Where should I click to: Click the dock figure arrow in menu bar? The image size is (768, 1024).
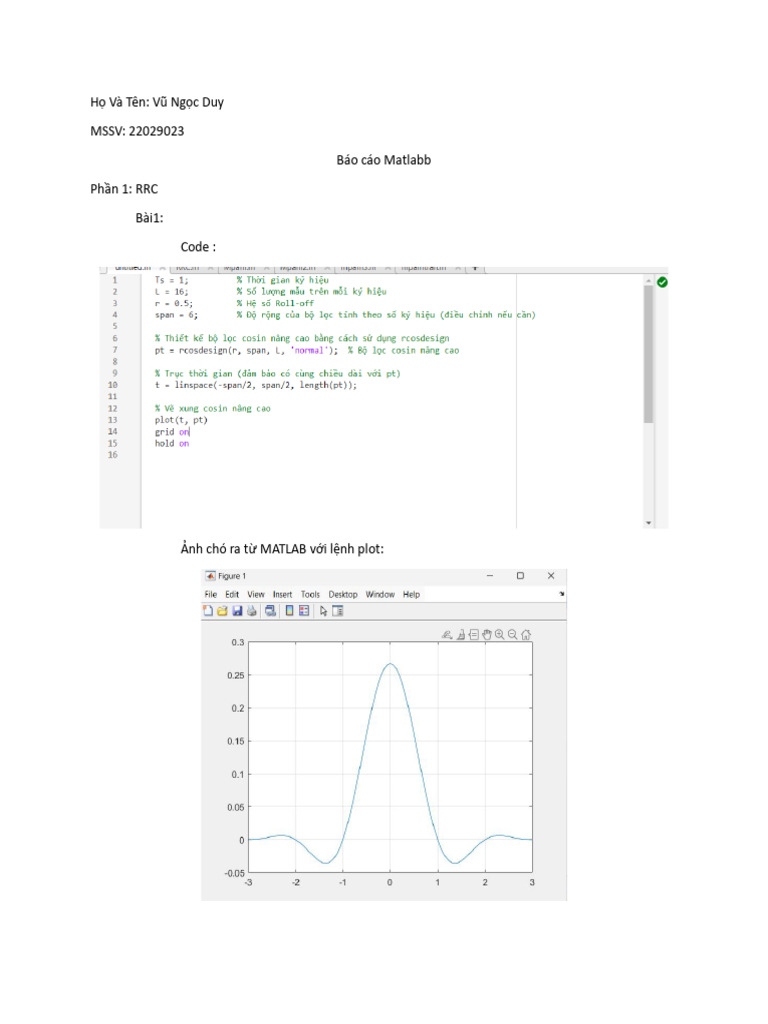pos(562,594)
